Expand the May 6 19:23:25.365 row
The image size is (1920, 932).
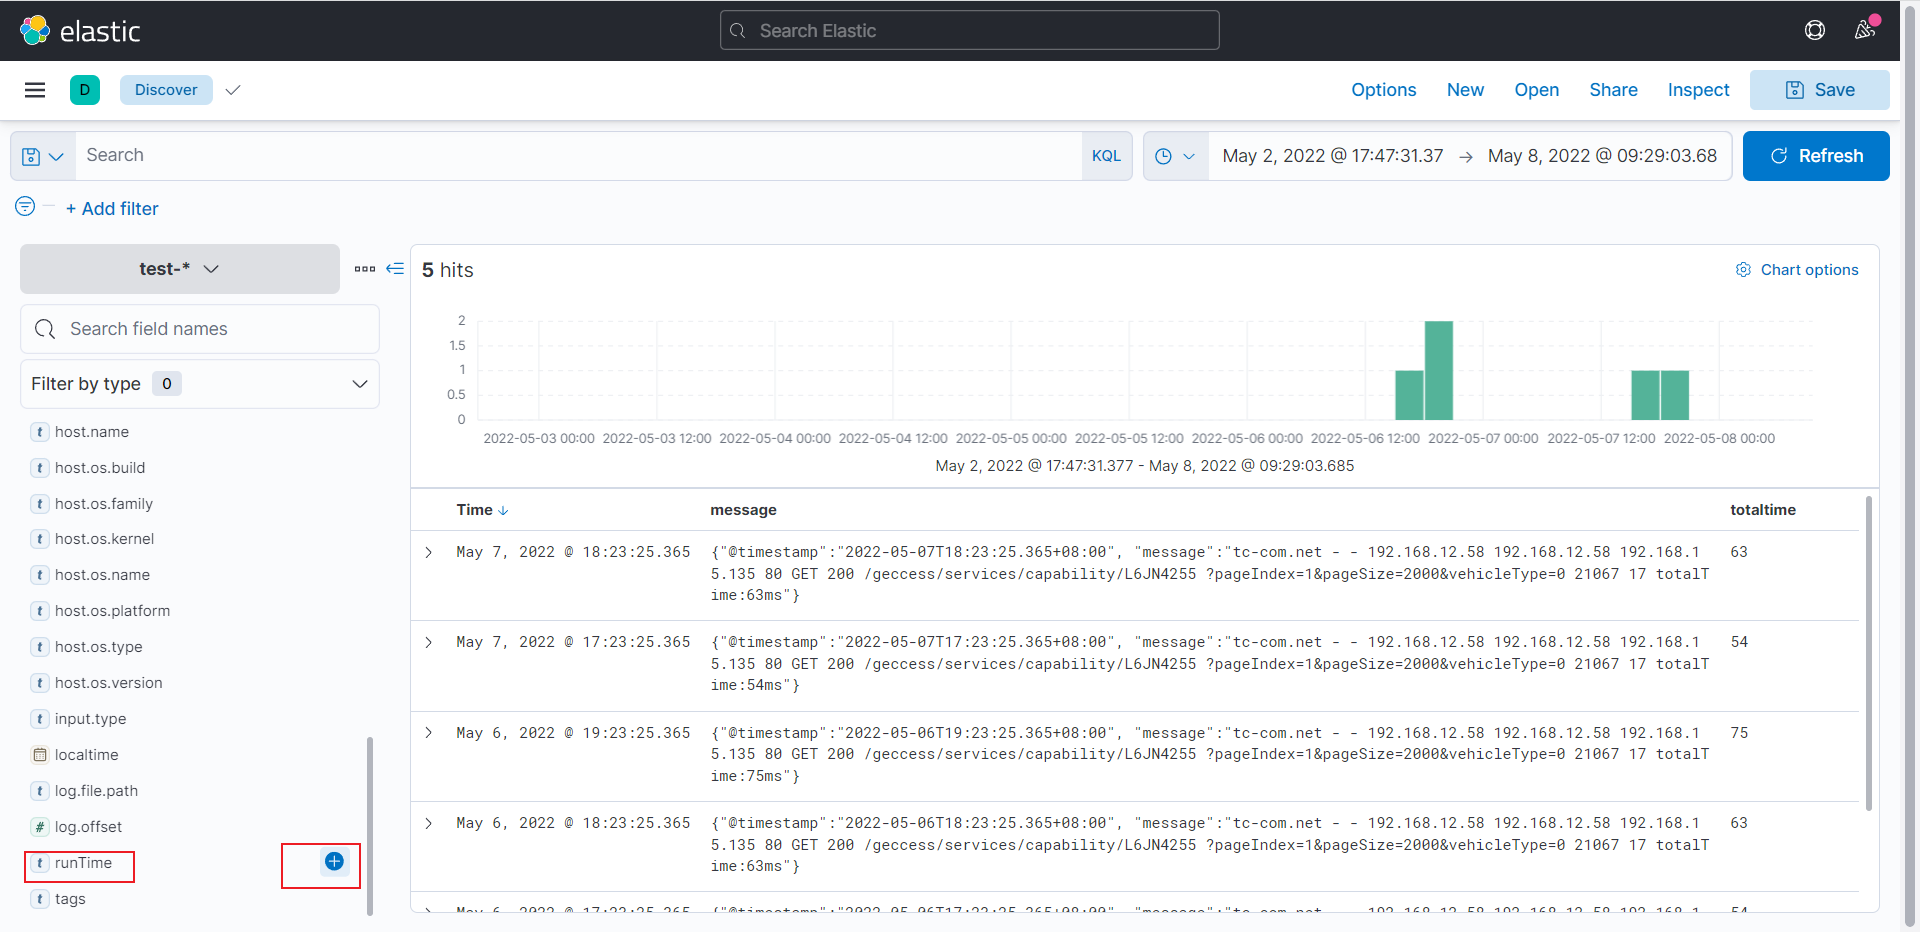[429, 733]
